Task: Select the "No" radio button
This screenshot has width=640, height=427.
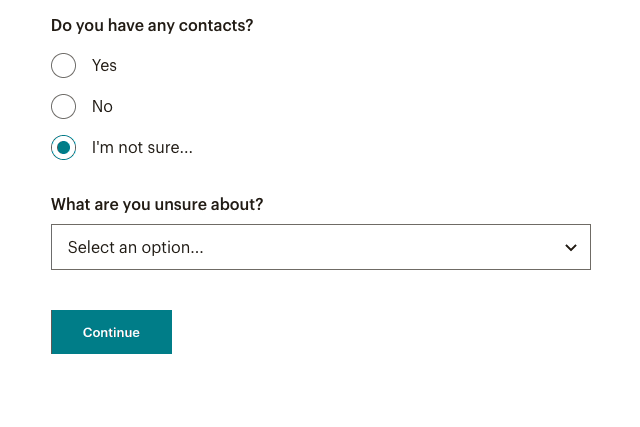Action: coord(63,107)
